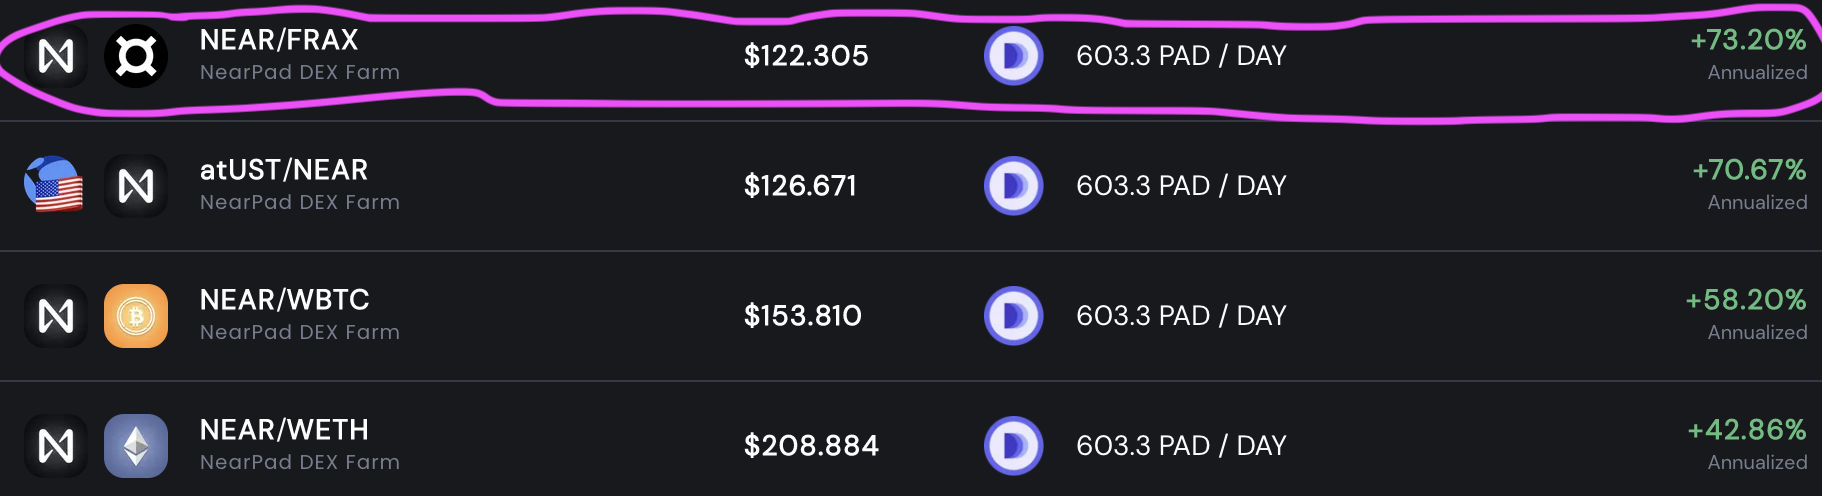1822x496 pixels.
Task: Open the NEAR/WBTC farm
Action: click(x=911, y=316)
